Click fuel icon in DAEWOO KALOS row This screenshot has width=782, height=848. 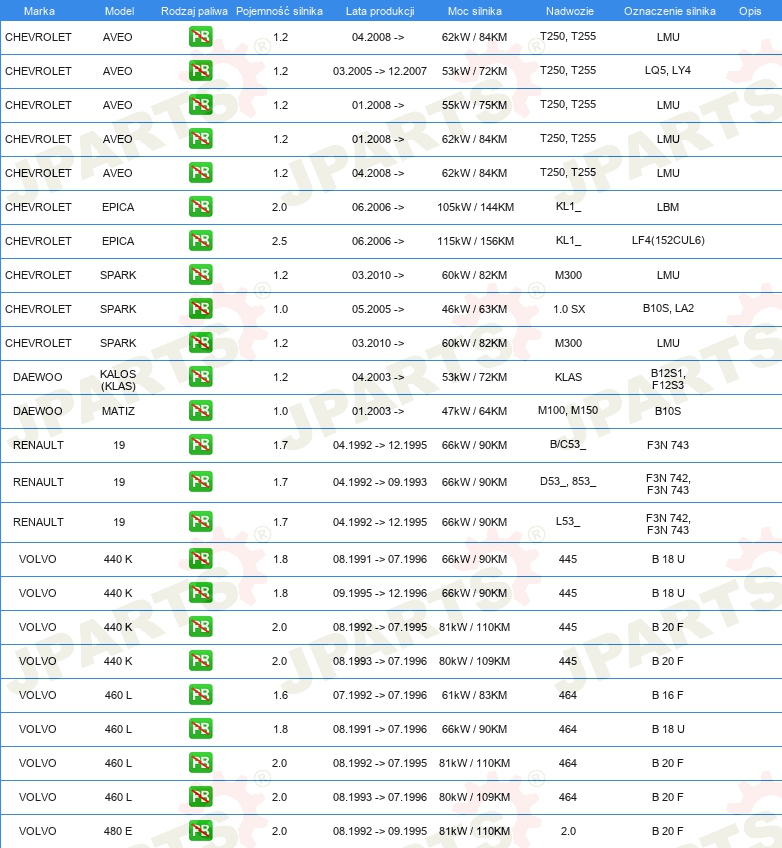tap(201, 377)
